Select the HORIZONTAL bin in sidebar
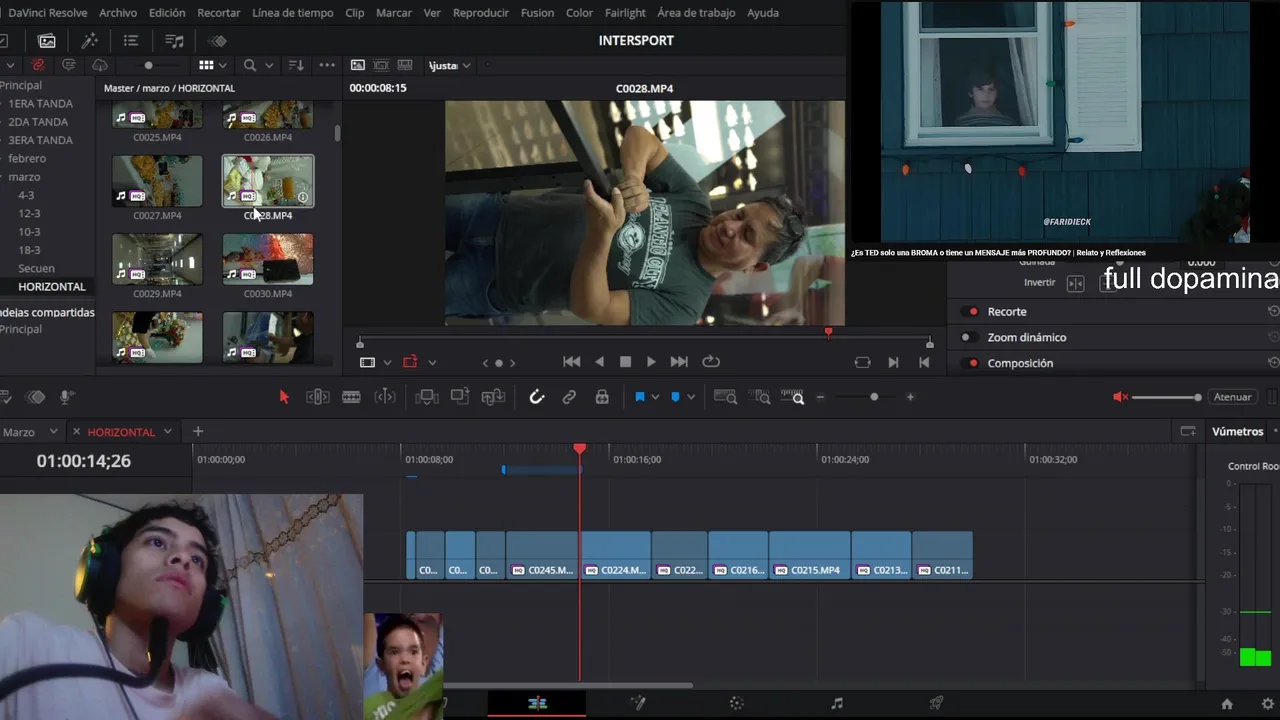Image resolution: width=1280 pixels, height=720 pixels. 51,287
